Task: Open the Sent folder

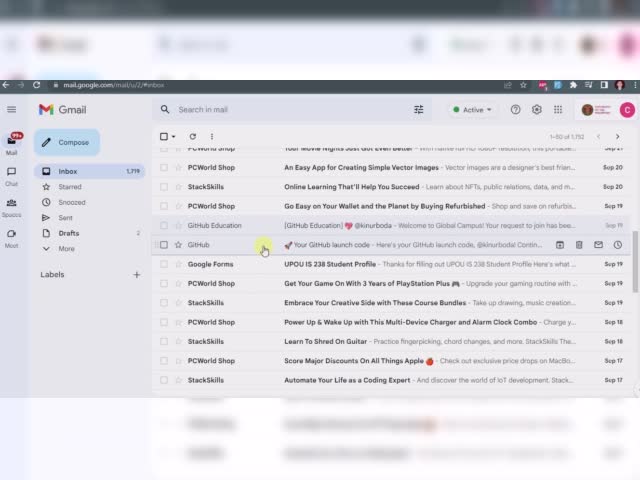Action: tap(89, 218)
